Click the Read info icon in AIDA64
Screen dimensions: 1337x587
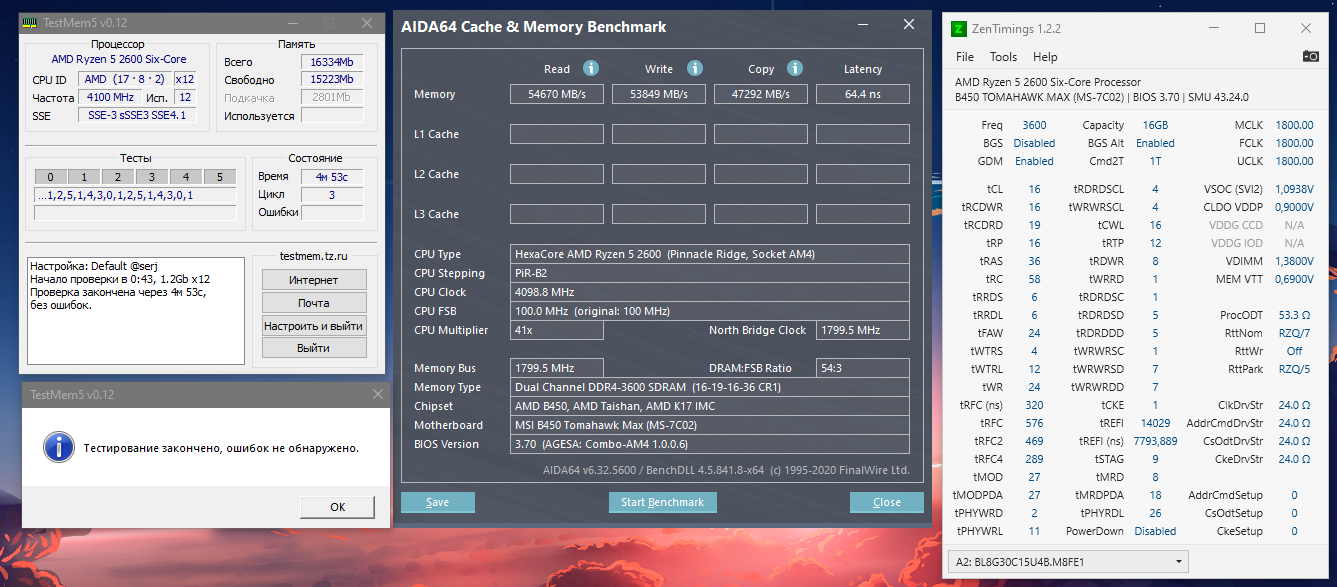click(x=591, y=68)
